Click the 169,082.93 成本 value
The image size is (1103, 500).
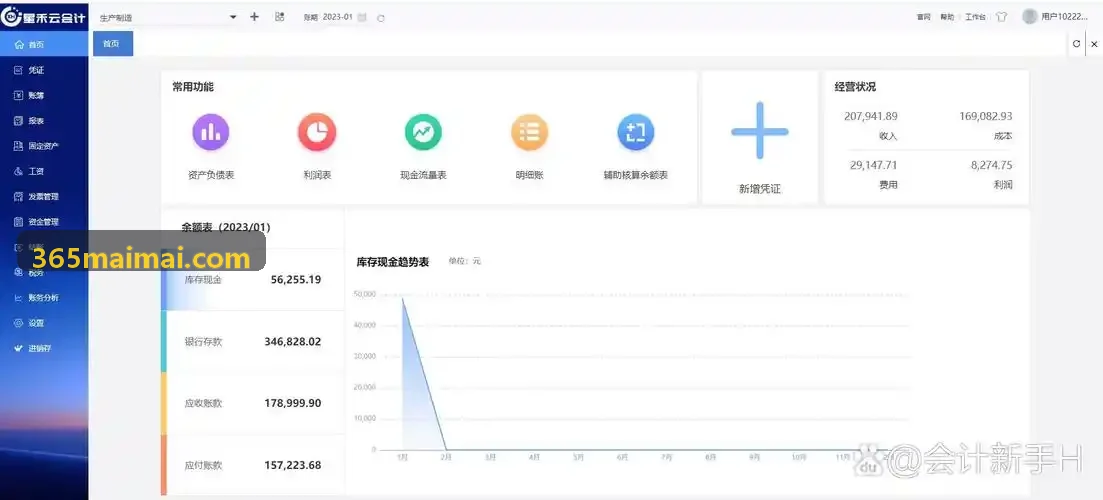pyautogui.click(x=986, y=116)
